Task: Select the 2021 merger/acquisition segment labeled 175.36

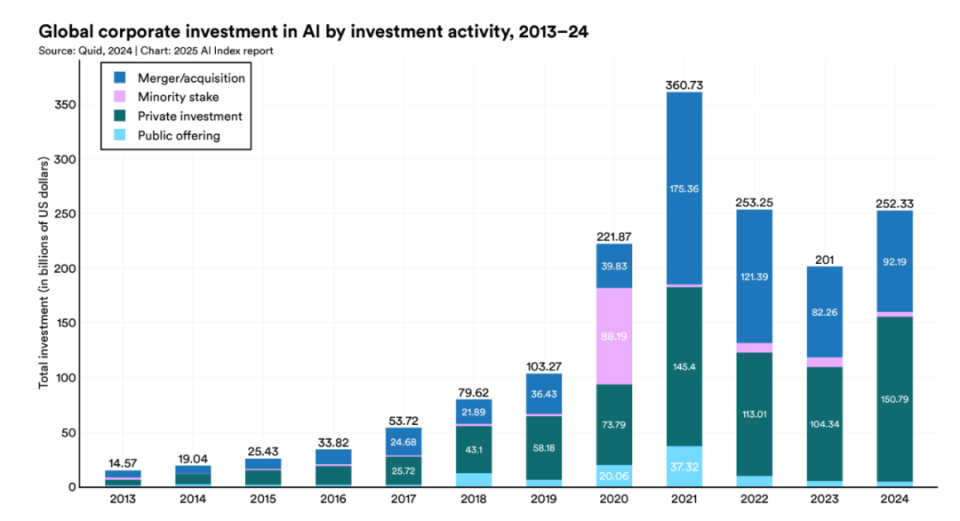Action: (684, 188)
